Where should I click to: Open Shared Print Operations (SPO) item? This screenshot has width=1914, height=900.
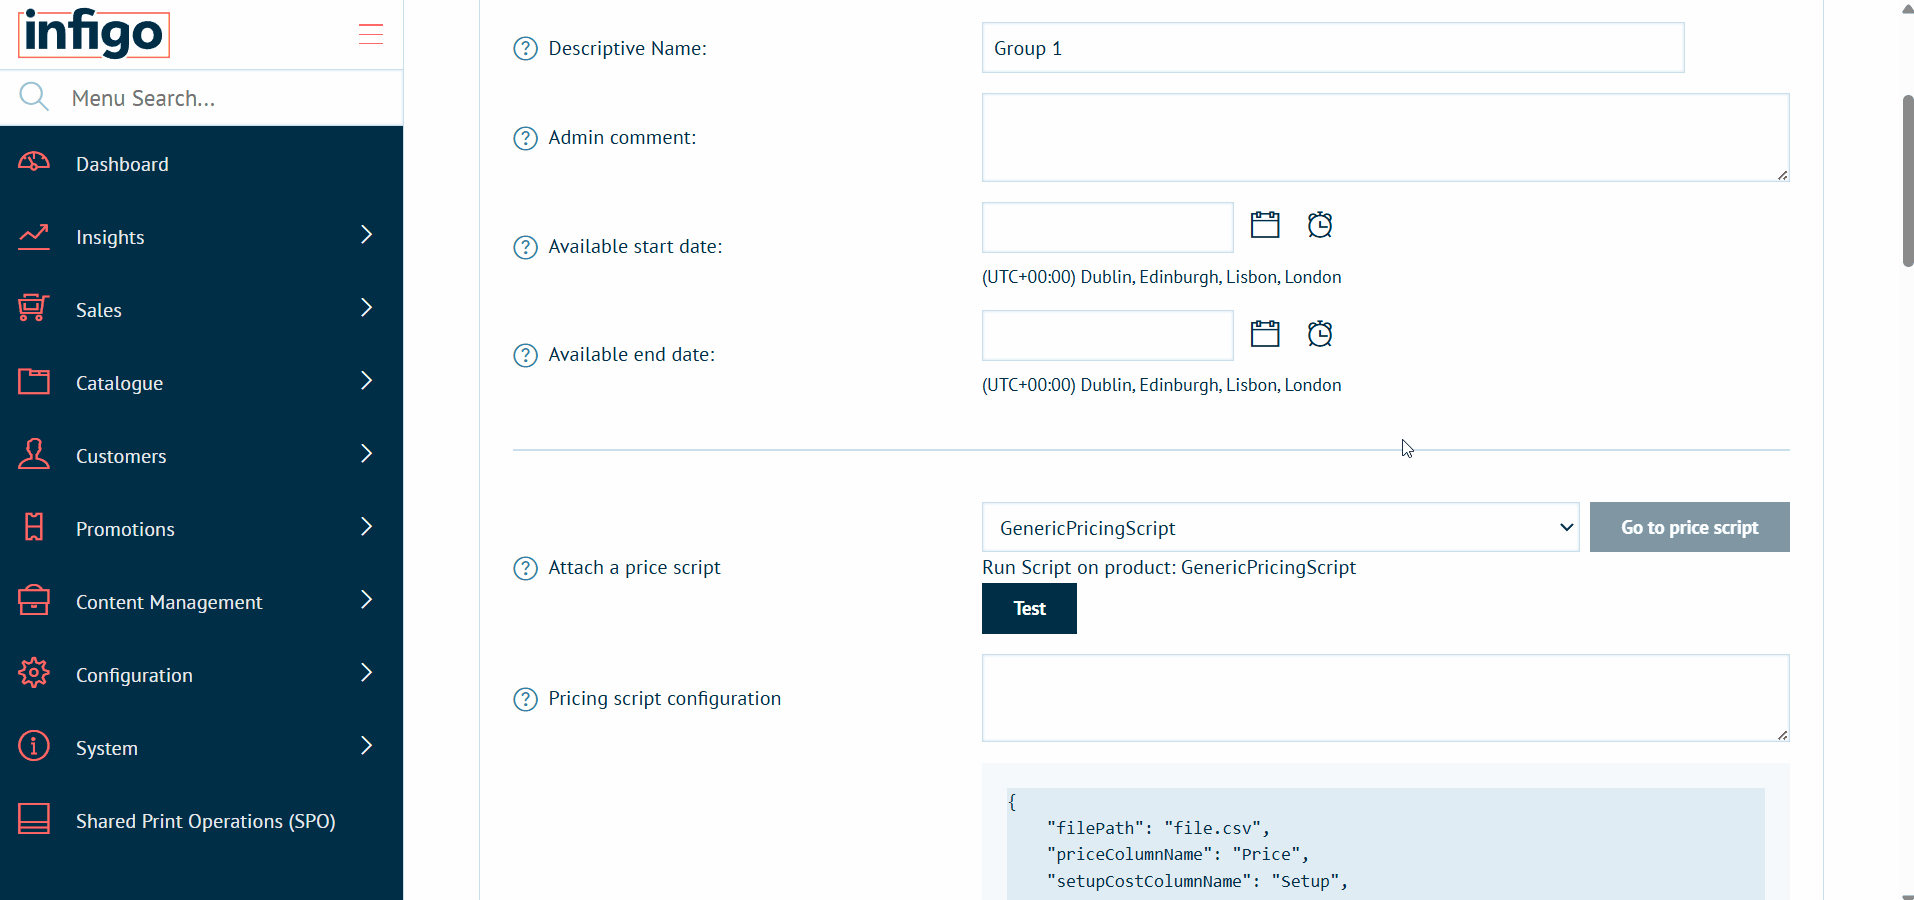[x=201, y=821]
